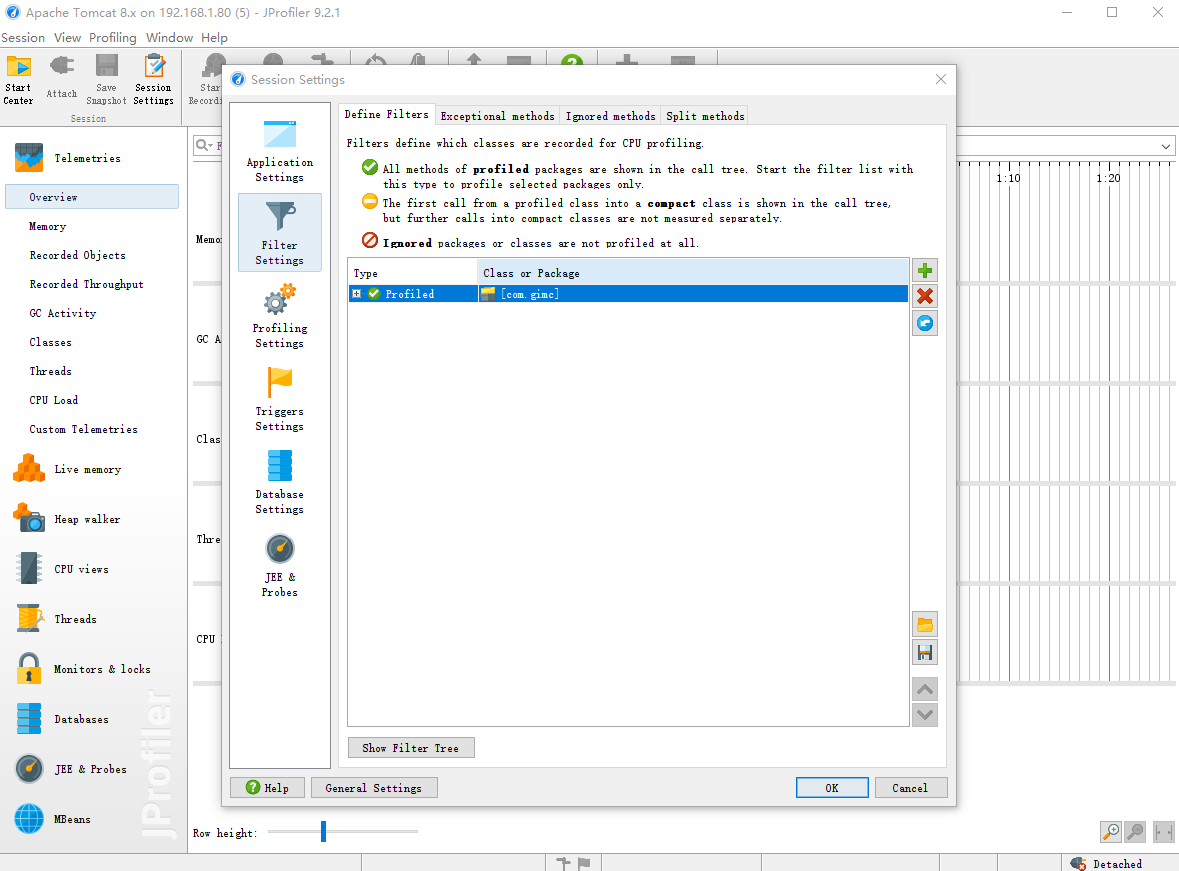The height and width of the screenshot is (871, 1179).
Task: Move filter down with arrow button
Action: [925, 715]
